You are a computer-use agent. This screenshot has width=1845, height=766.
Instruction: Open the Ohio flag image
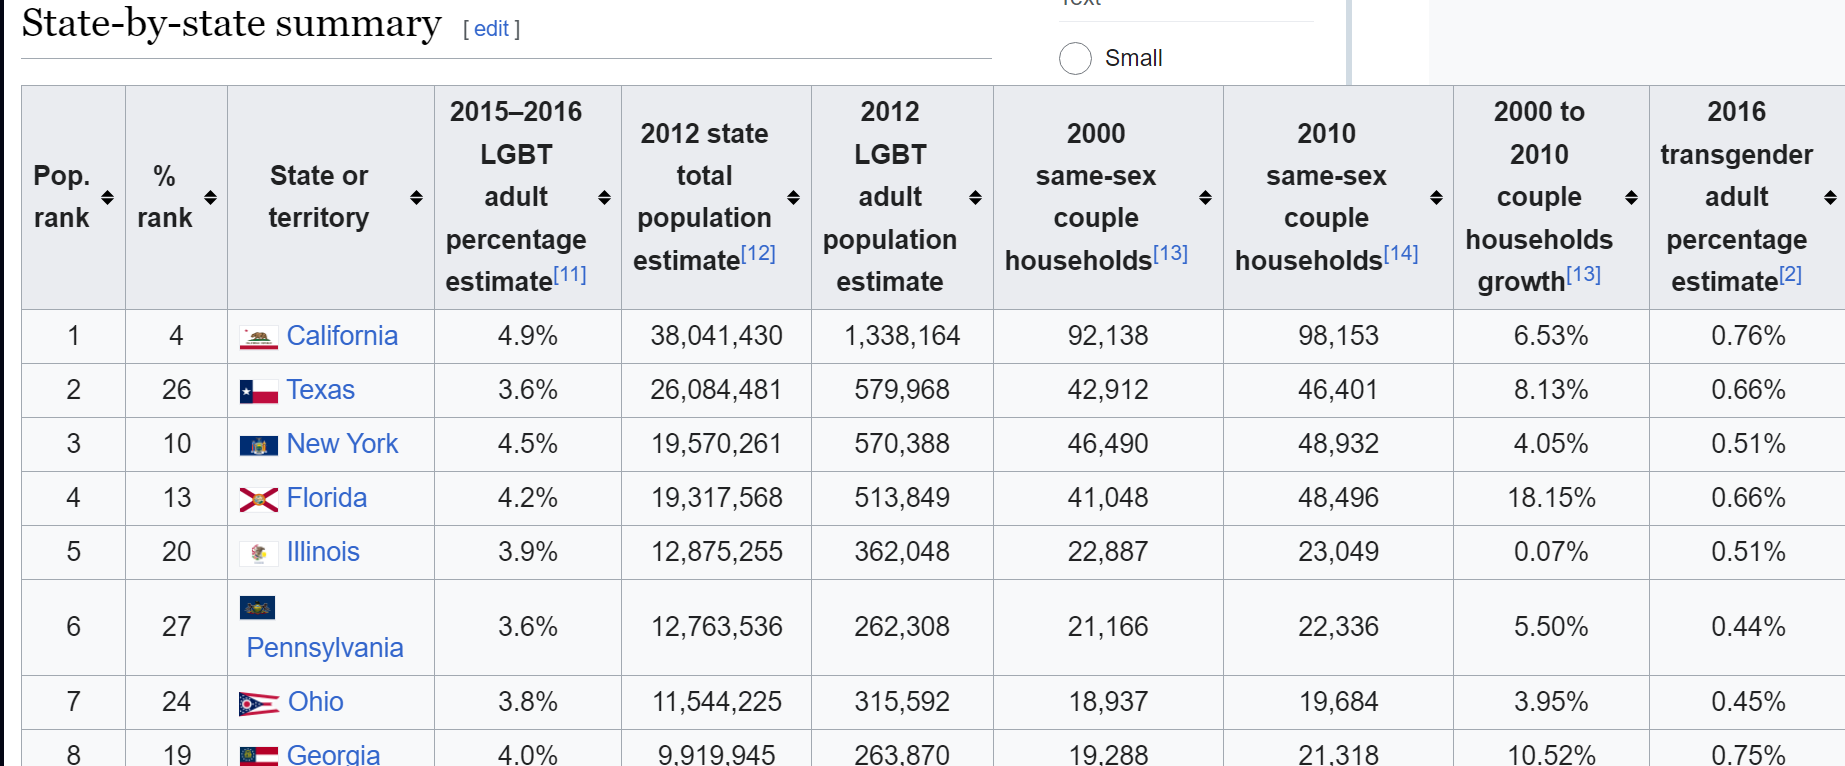coord(259,704)
